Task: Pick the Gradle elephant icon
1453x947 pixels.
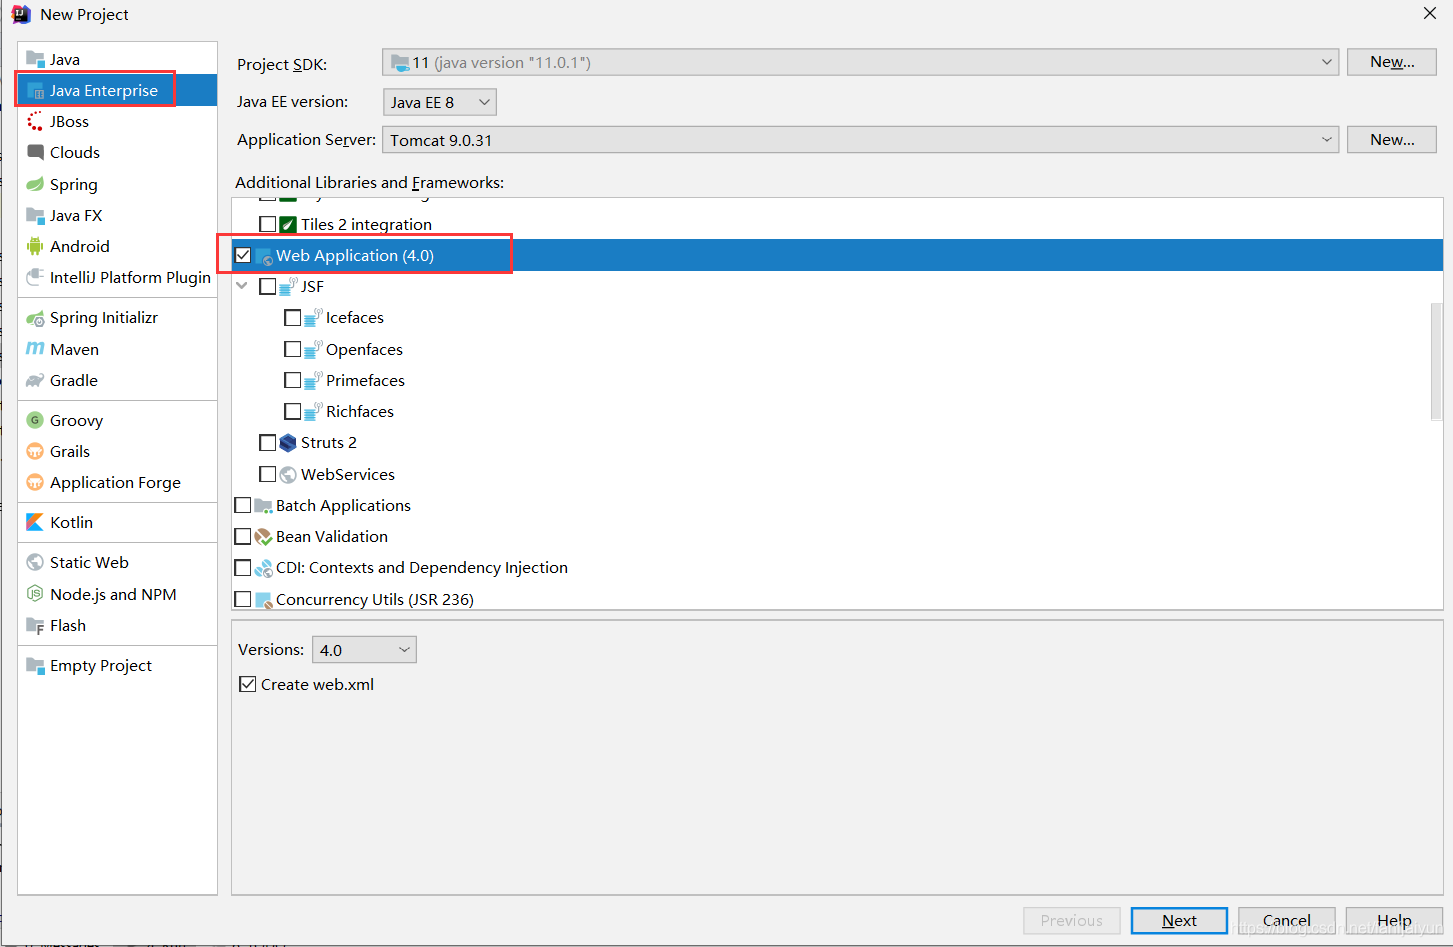Action: (x=35, y=380)
